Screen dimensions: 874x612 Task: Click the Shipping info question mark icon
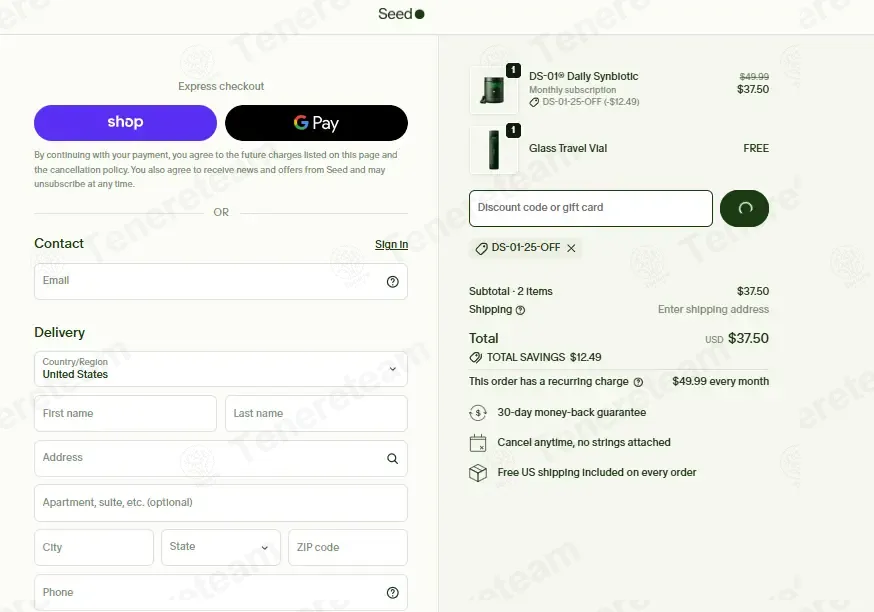520,310
